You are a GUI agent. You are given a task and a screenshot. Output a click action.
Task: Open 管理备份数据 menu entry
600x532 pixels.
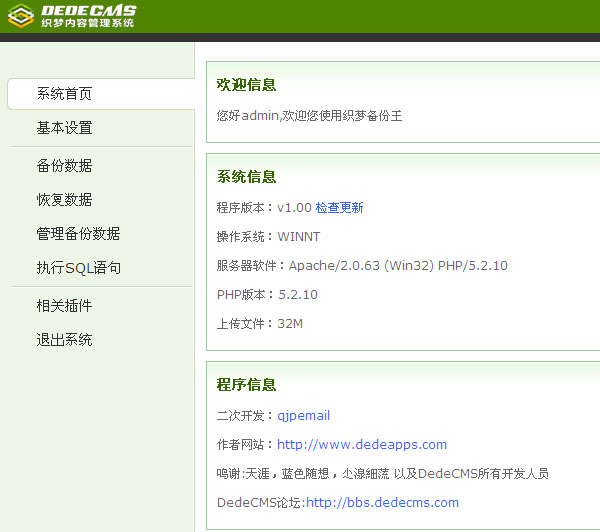pyautogui.click(x=78, y=233)
